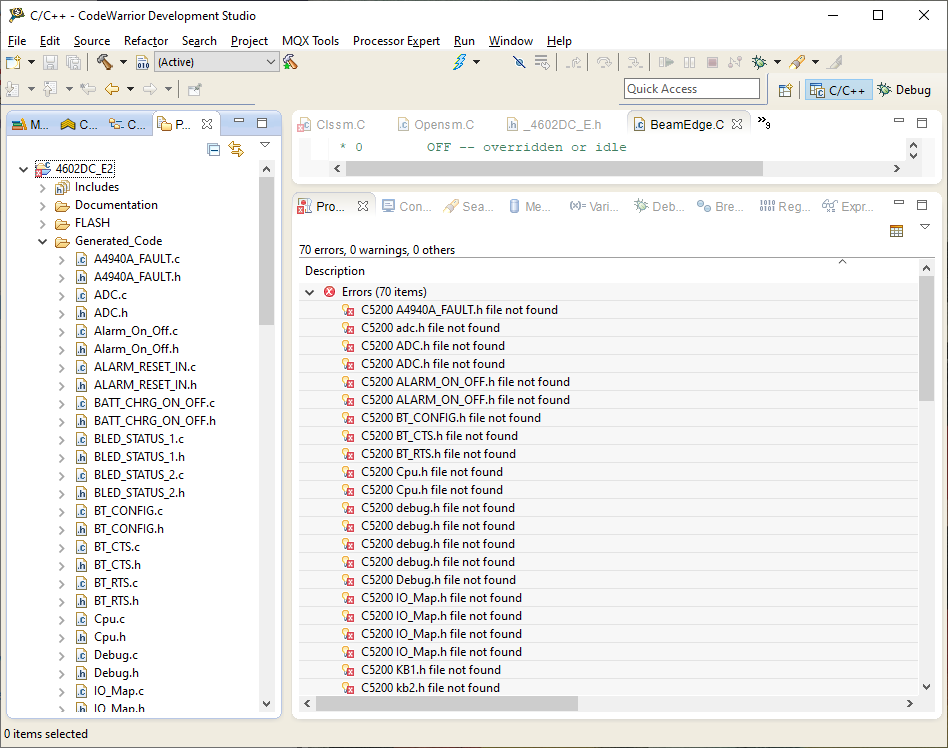Screen dimensions: 948x748
Task: Select error C5200 BT_CTS.h file not found
Action: [x=439, y=436]
